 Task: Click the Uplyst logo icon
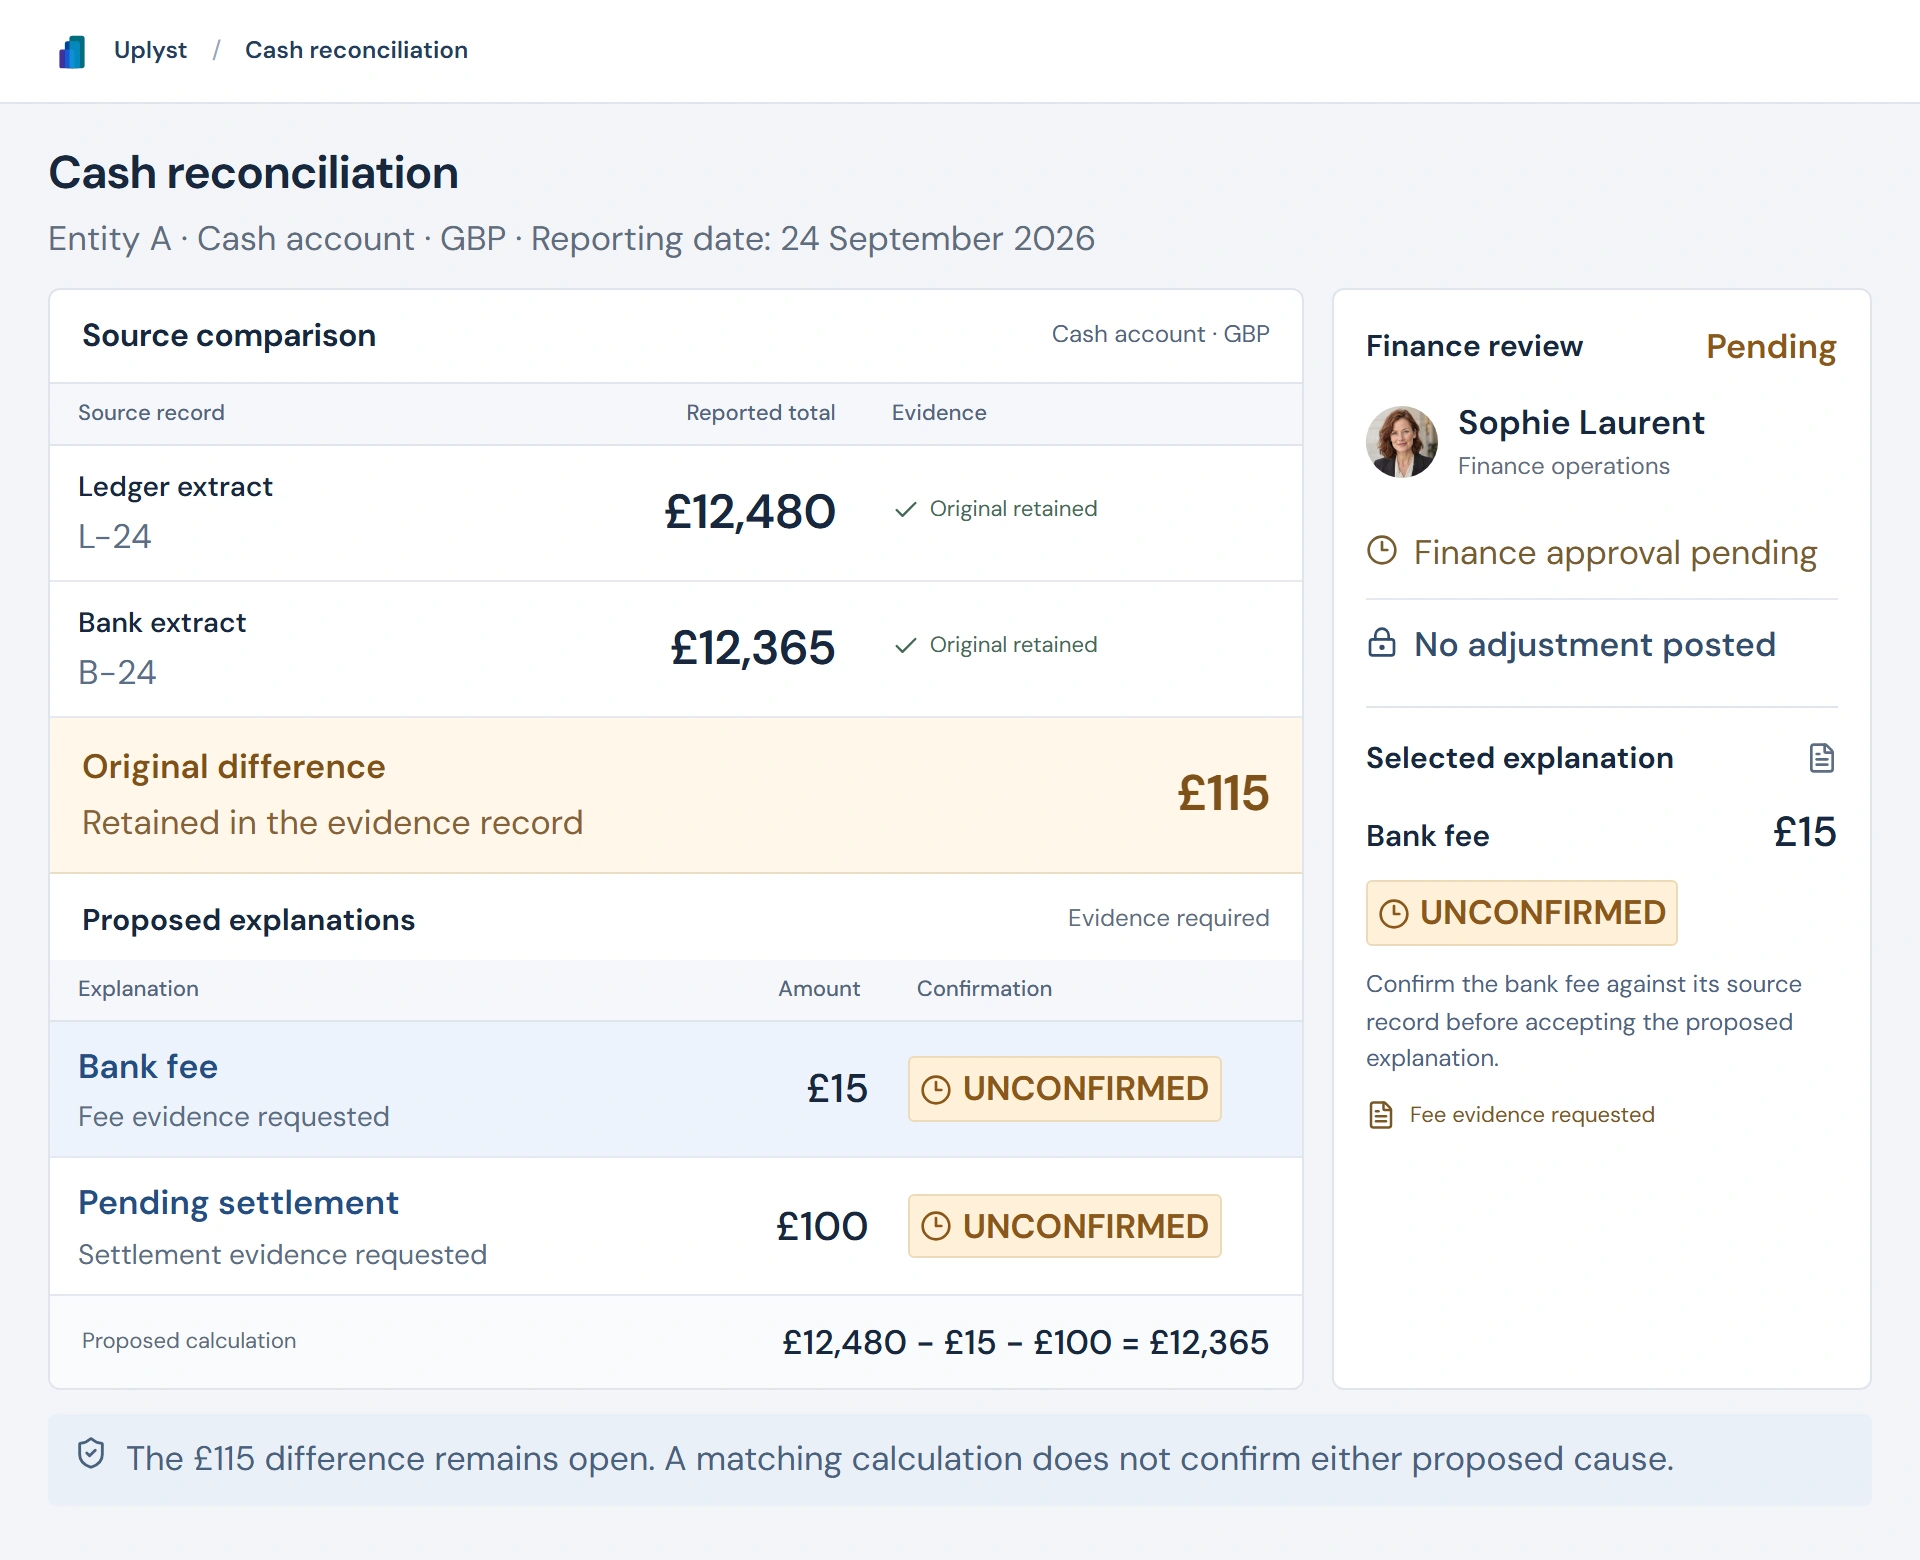[x=72, y=51]
